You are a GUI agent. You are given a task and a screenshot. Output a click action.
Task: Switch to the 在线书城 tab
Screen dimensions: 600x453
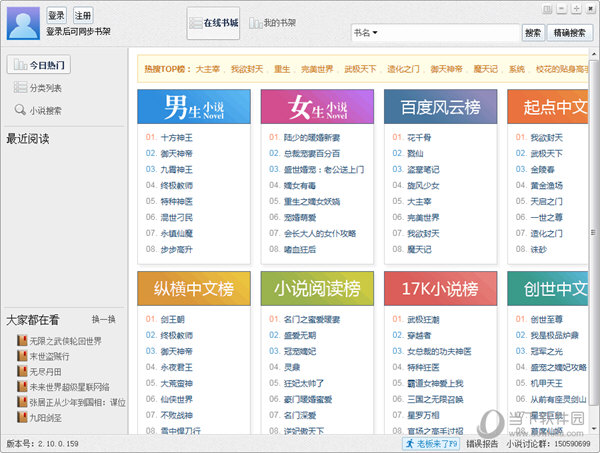tap(214, 23)
